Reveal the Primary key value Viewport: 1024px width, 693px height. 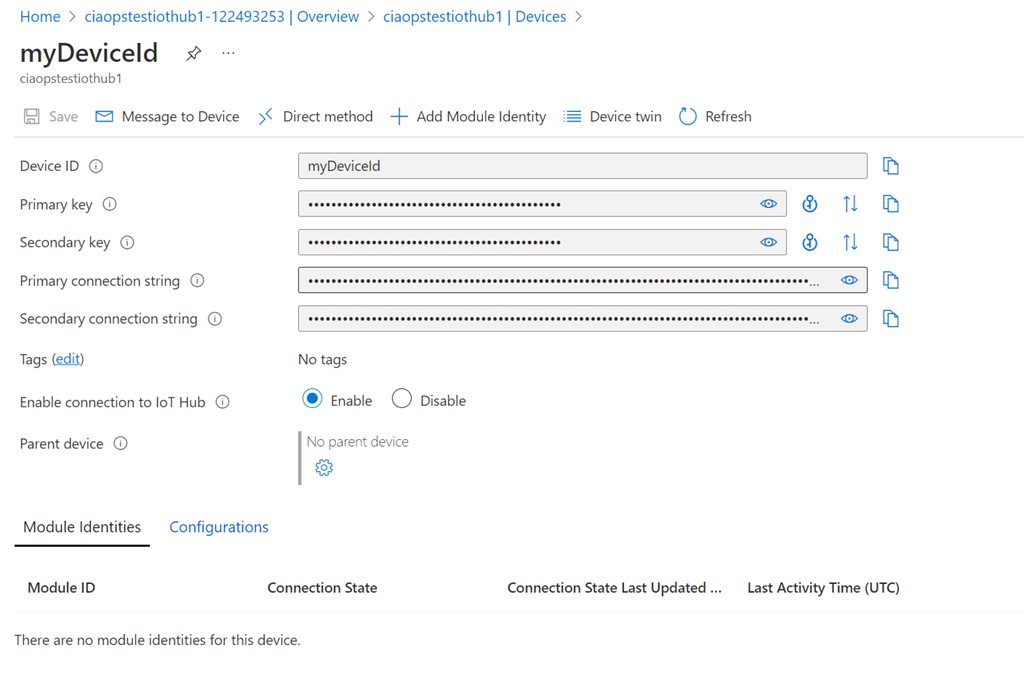tap(768, 204)
